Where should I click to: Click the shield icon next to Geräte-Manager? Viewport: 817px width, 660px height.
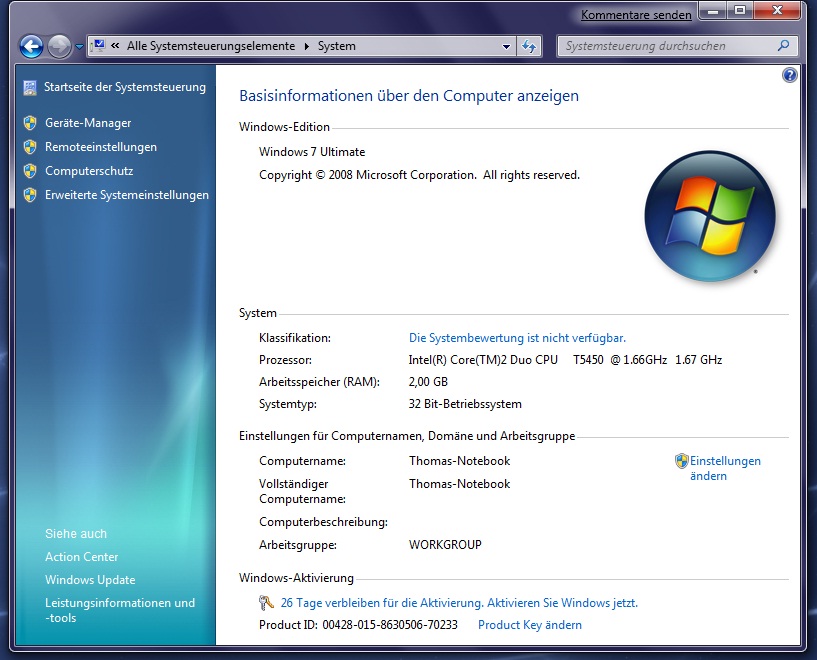[30, 123]
